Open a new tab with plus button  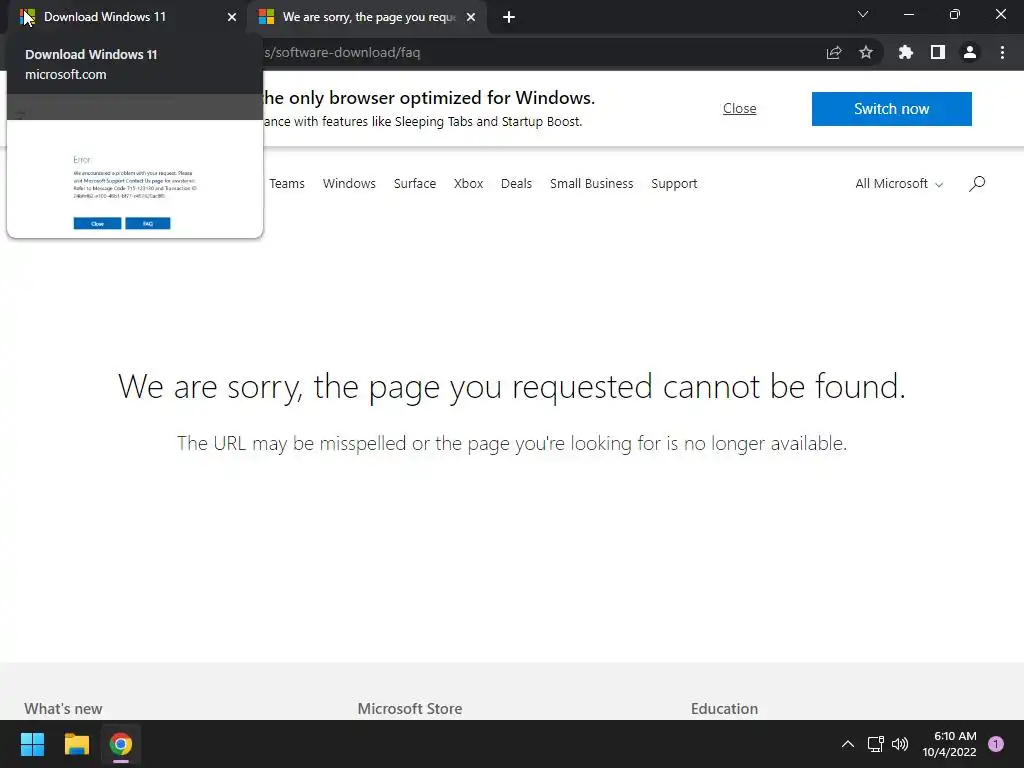coord(509,17)
